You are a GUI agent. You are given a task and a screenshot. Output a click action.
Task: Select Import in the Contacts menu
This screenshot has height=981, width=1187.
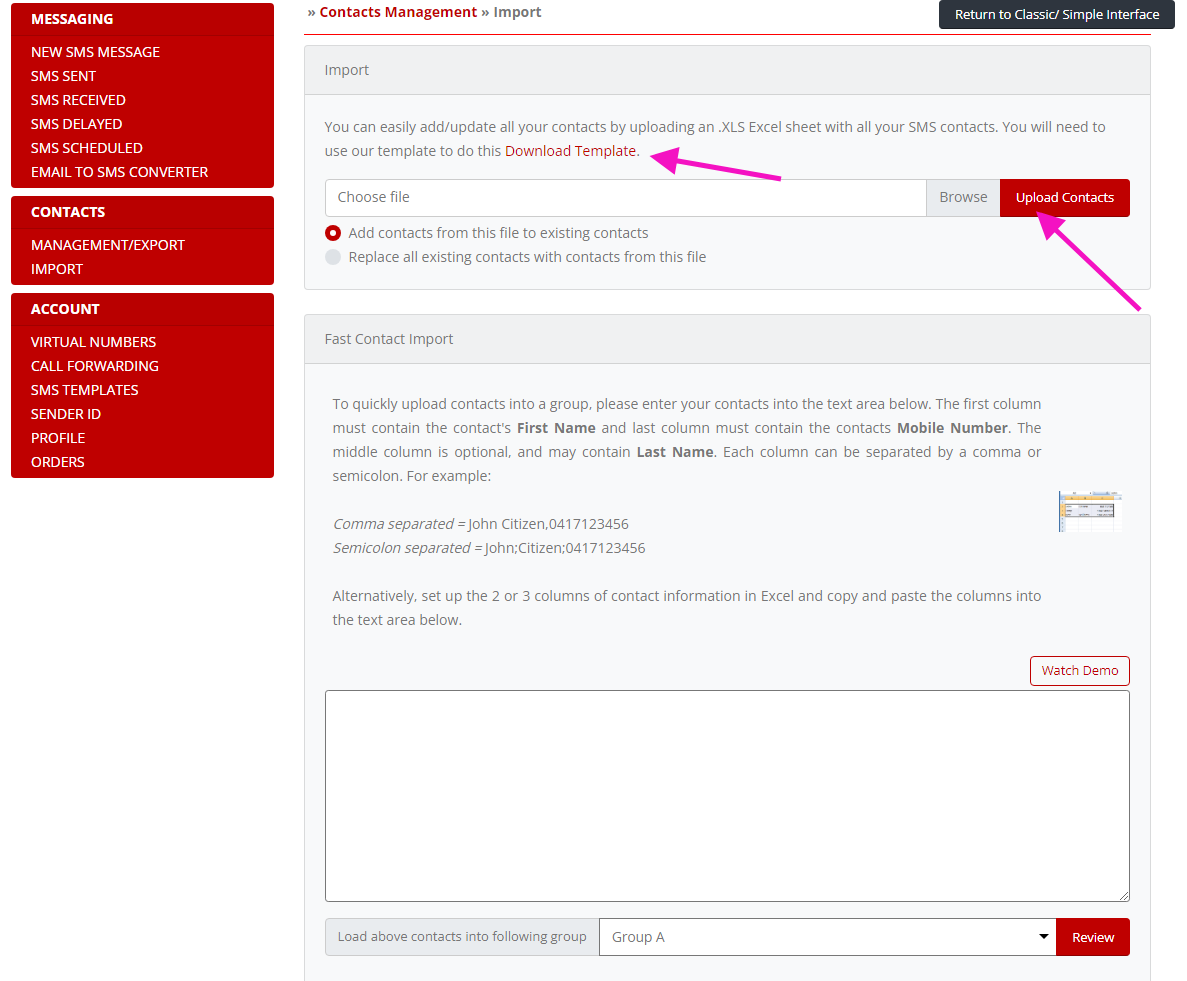(x=57, y=269)
